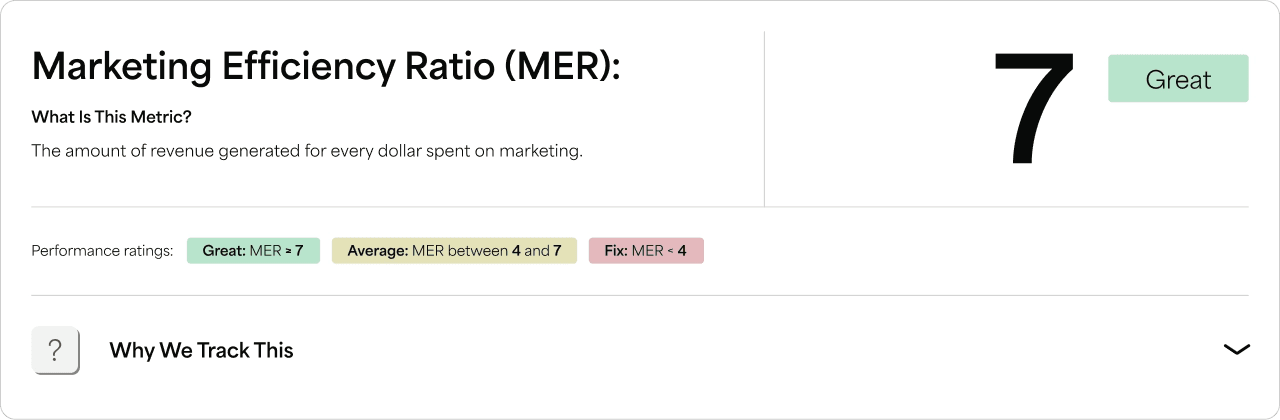Click the bold "Great:" word in the ratings row
The height and width of the screenshot is (420, 1280).
(x=224, y=251)
